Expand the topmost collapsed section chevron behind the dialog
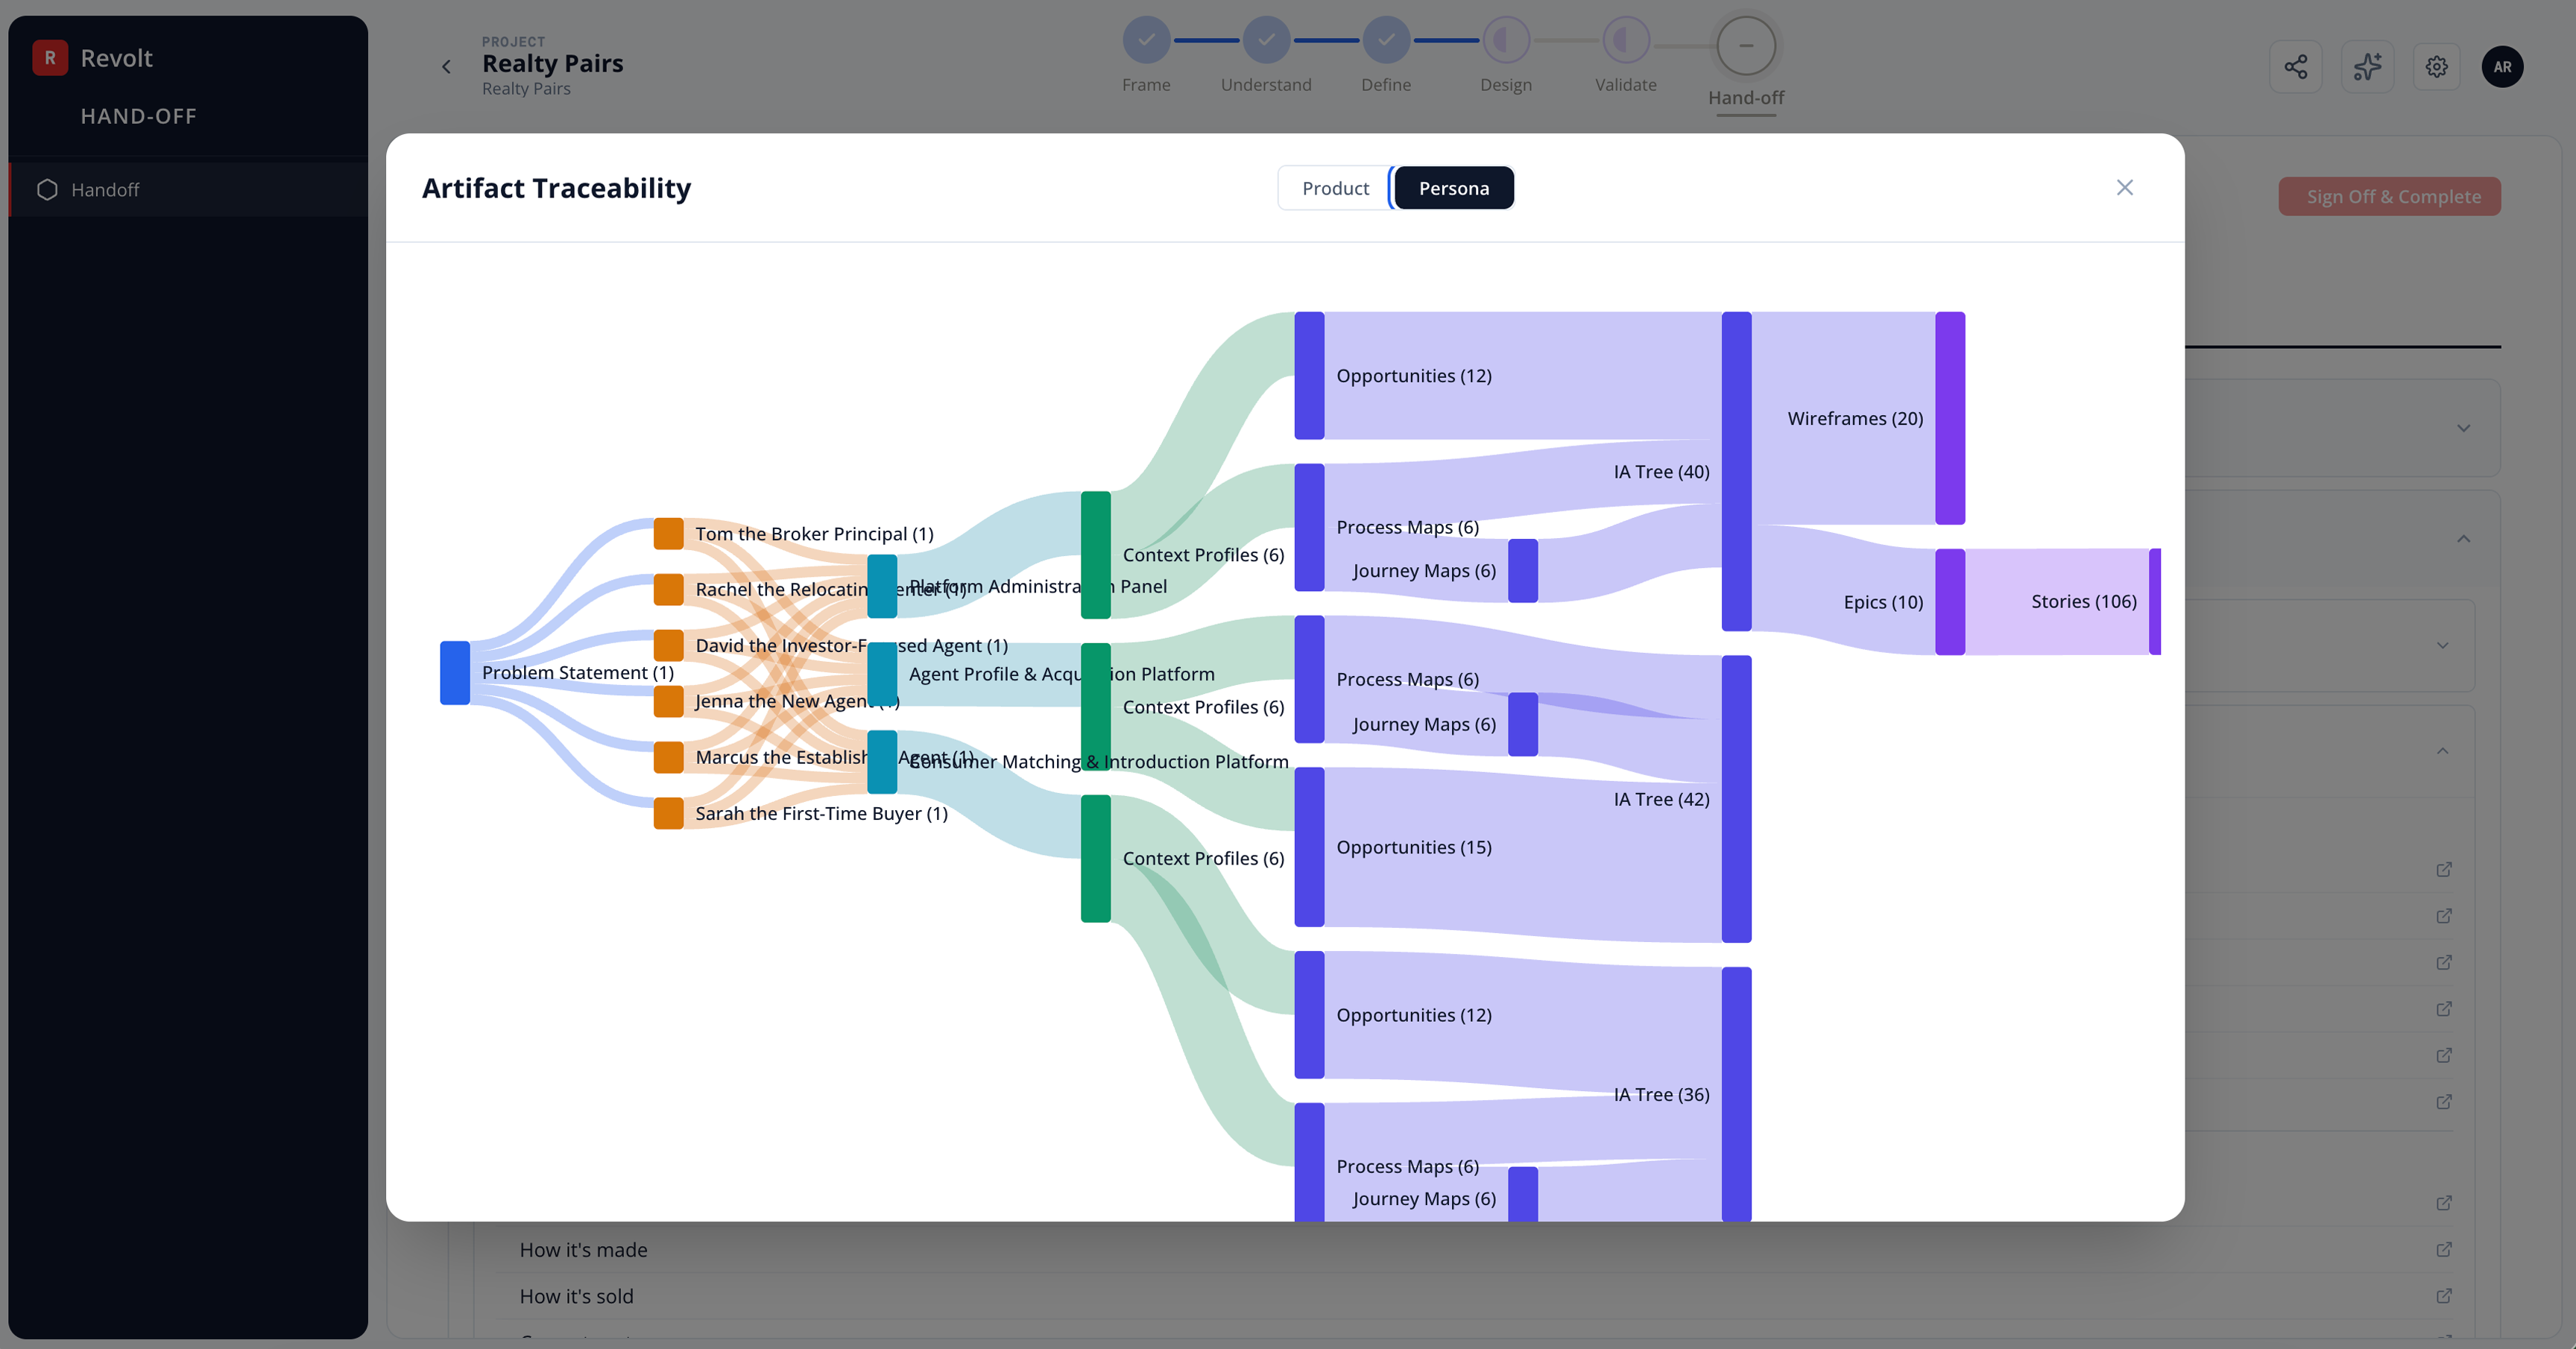2576x1349 pixels. click(x=2463, y=428)
